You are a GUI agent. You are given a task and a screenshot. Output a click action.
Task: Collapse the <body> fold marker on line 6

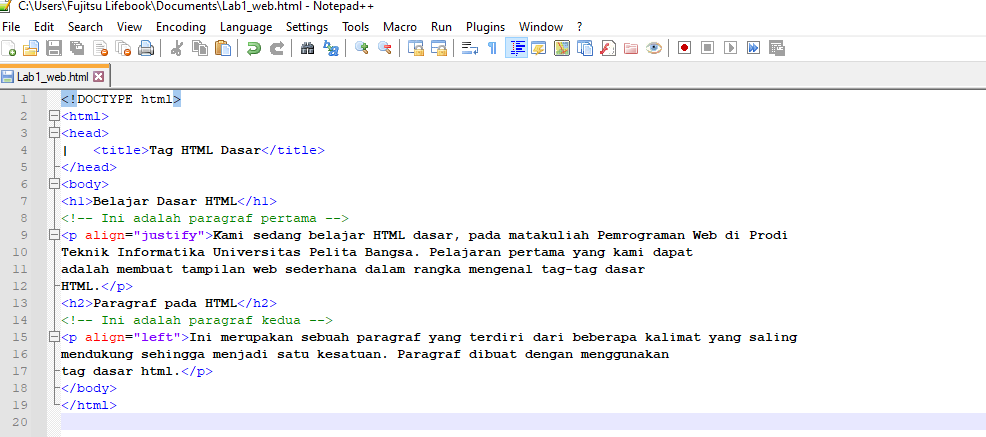pyautogui.click(x=53, y=184)
